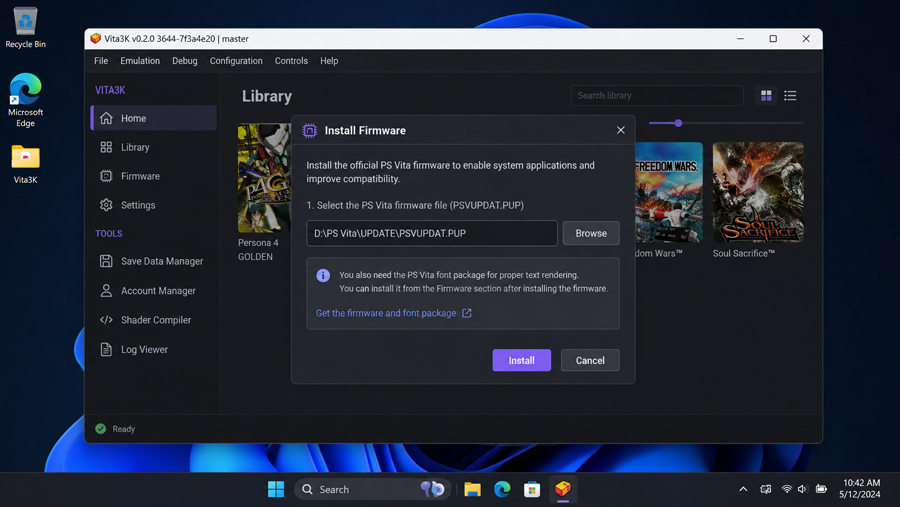This screenshot has width=900, height=507.
Task: Click the Install Firmware chip icon
Action: [x=309, y=131]
